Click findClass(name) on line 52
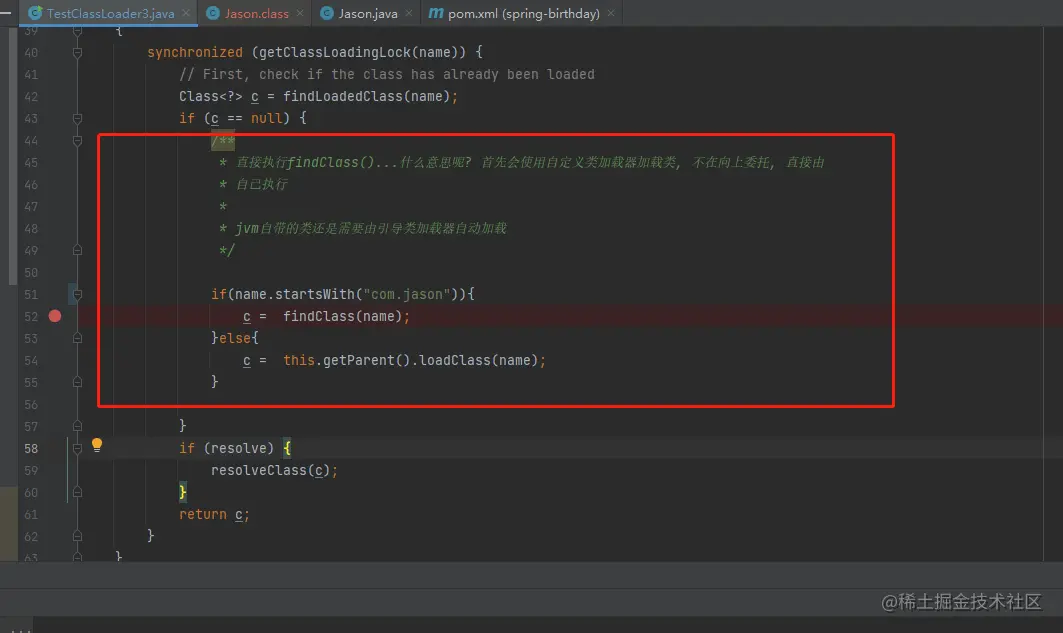This screenshot has width=1063, height=633. [x=342, y=316]
